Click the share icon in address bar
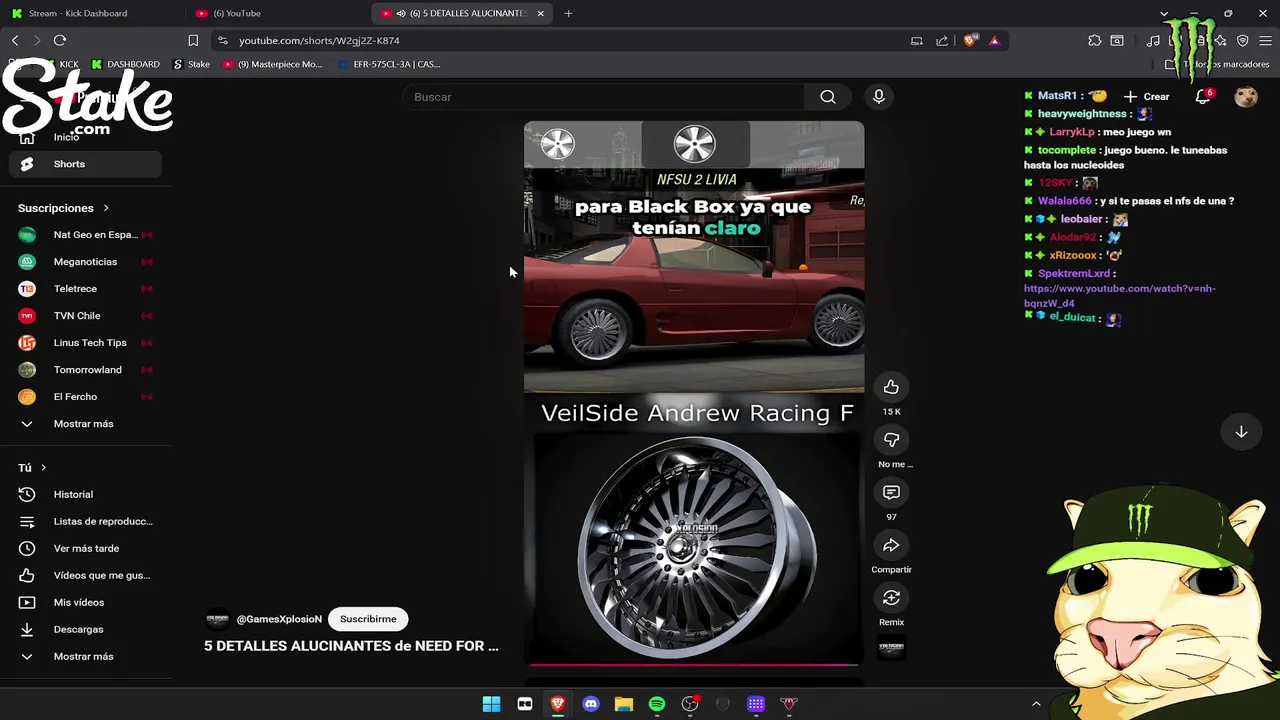Image resolution: width=1280 pixels, height=720 pixels. 942,41
